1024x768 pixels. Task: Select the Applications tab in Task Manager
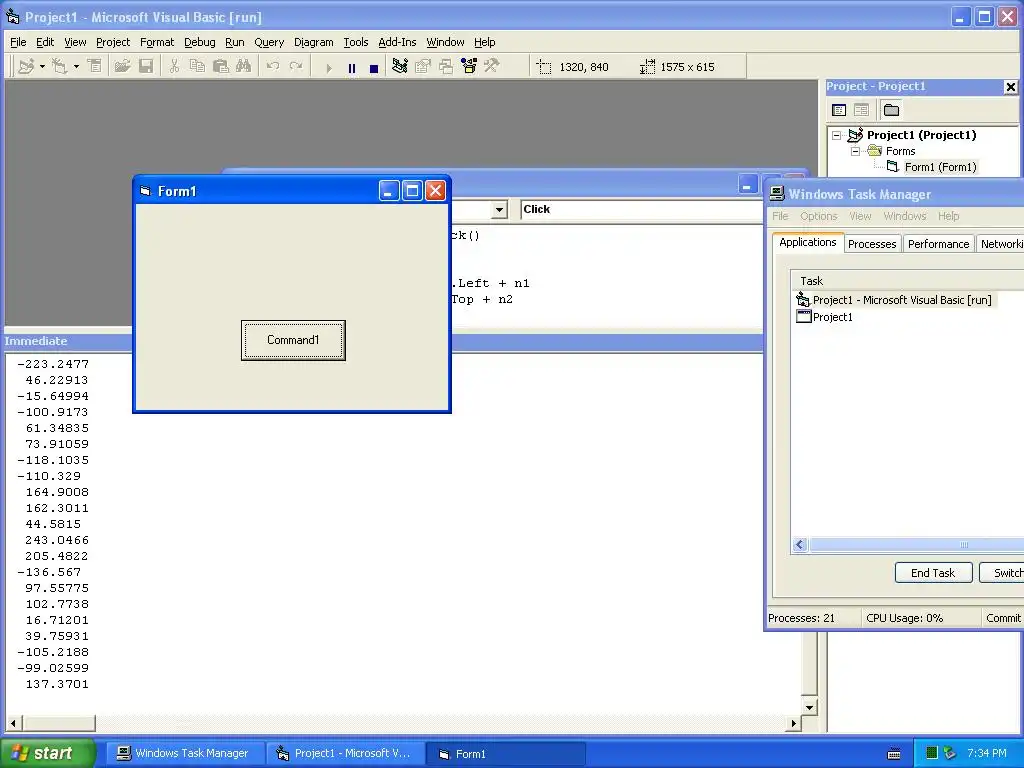point(808,242)
